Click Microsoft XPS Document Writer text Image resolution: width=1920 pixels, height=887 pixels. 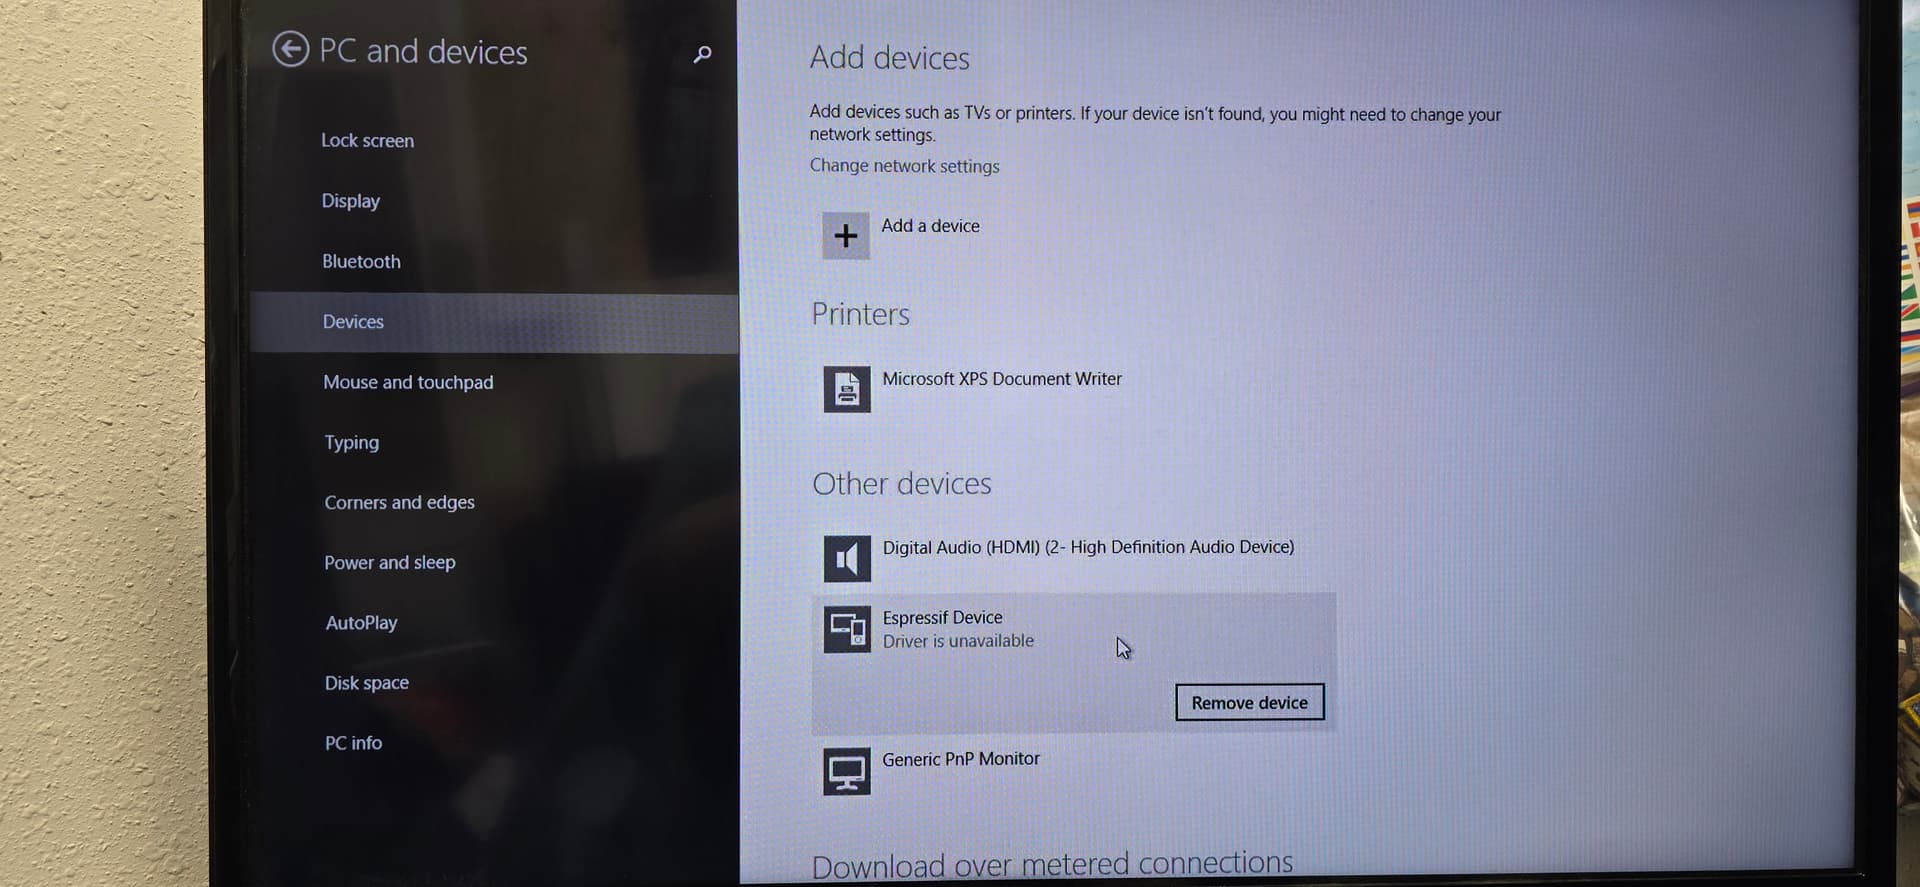1002,379
